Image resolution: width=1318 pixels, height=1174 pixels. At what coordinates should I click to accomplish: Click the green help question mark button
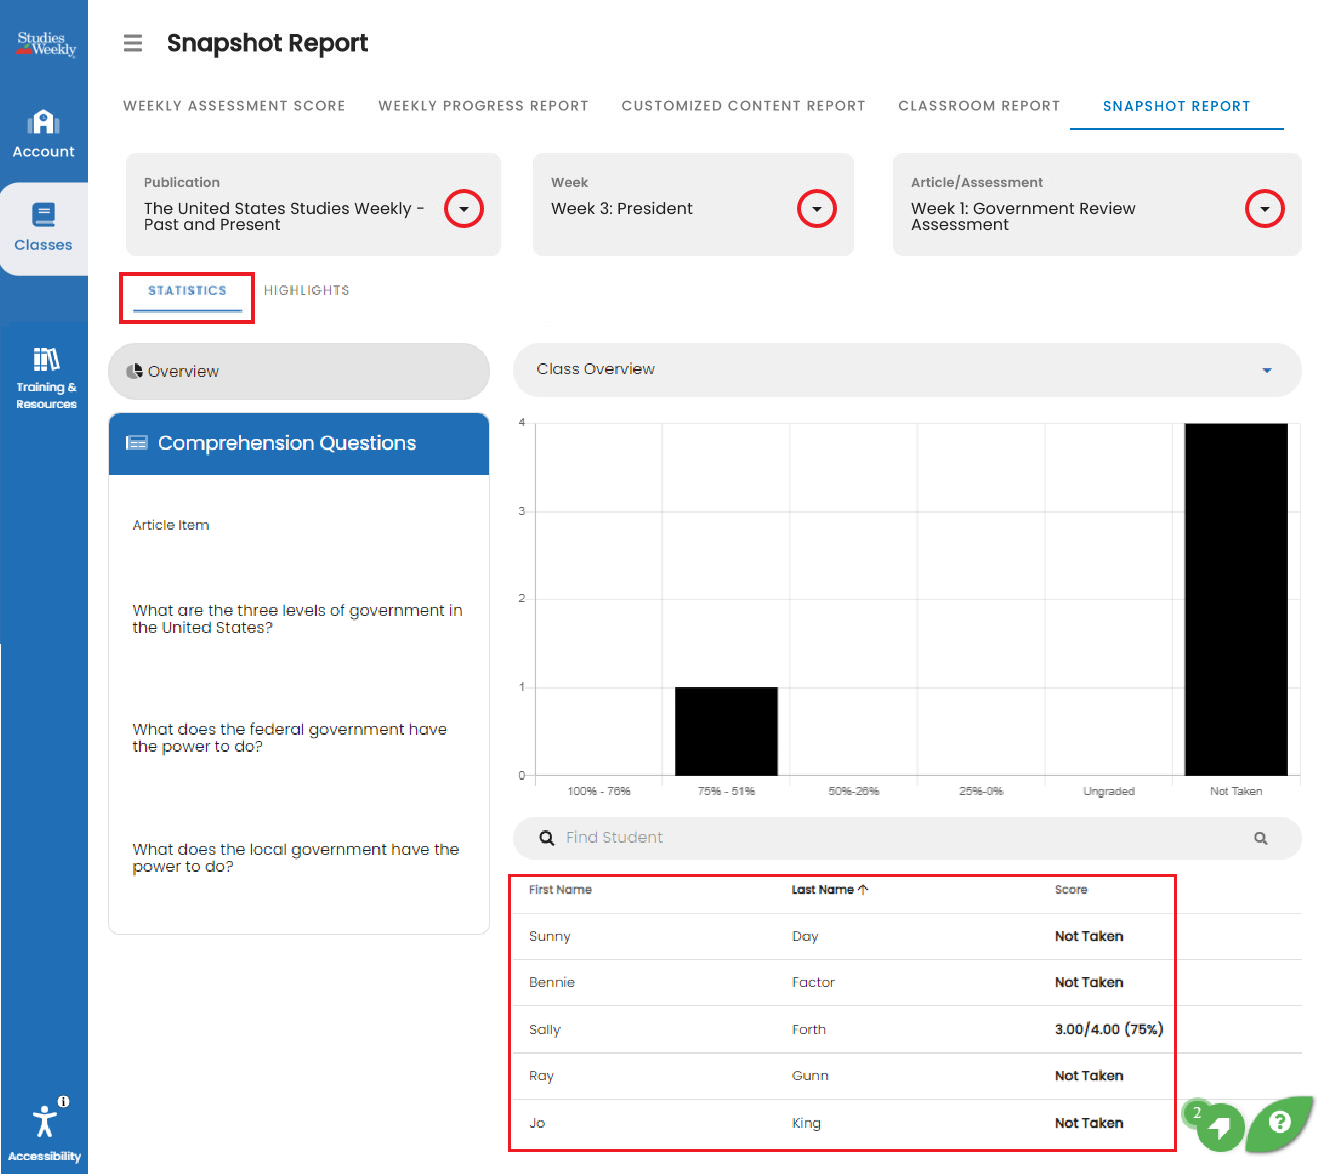pos(1279,1122)
